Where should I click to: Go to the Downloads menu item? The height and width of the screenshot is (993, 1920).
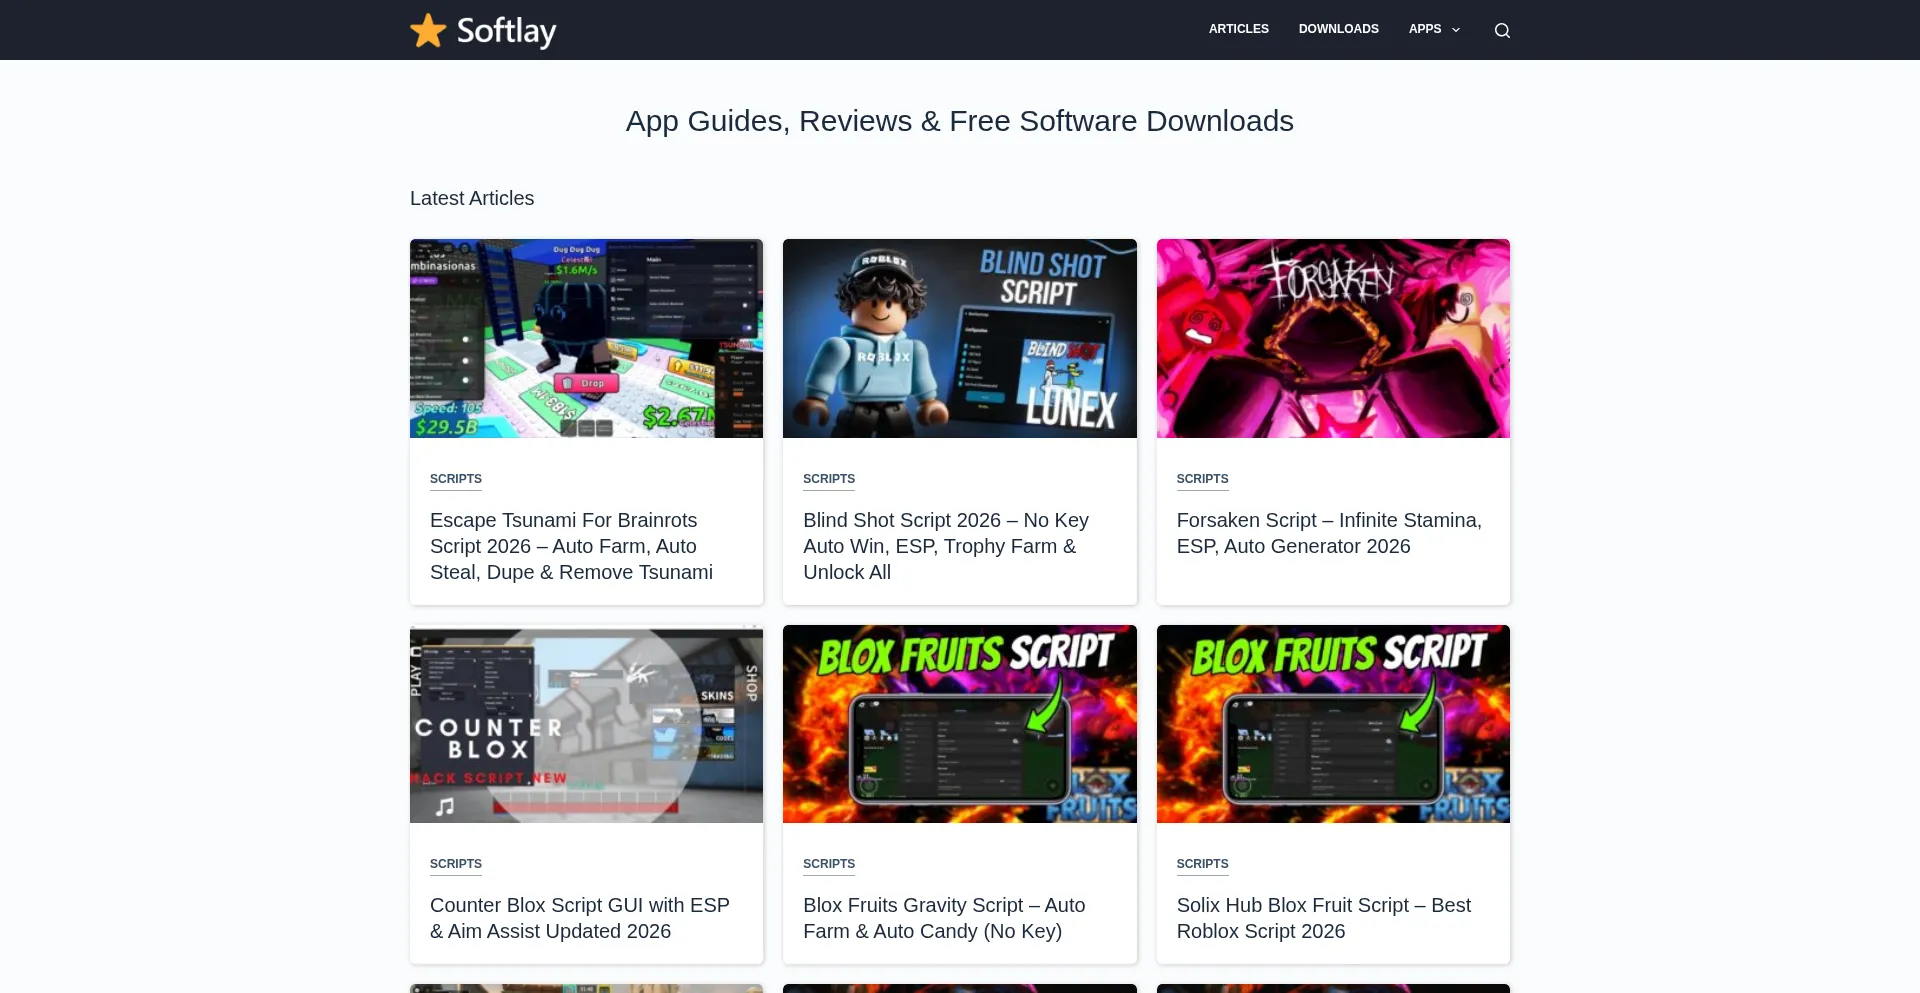click(1338, 29)
